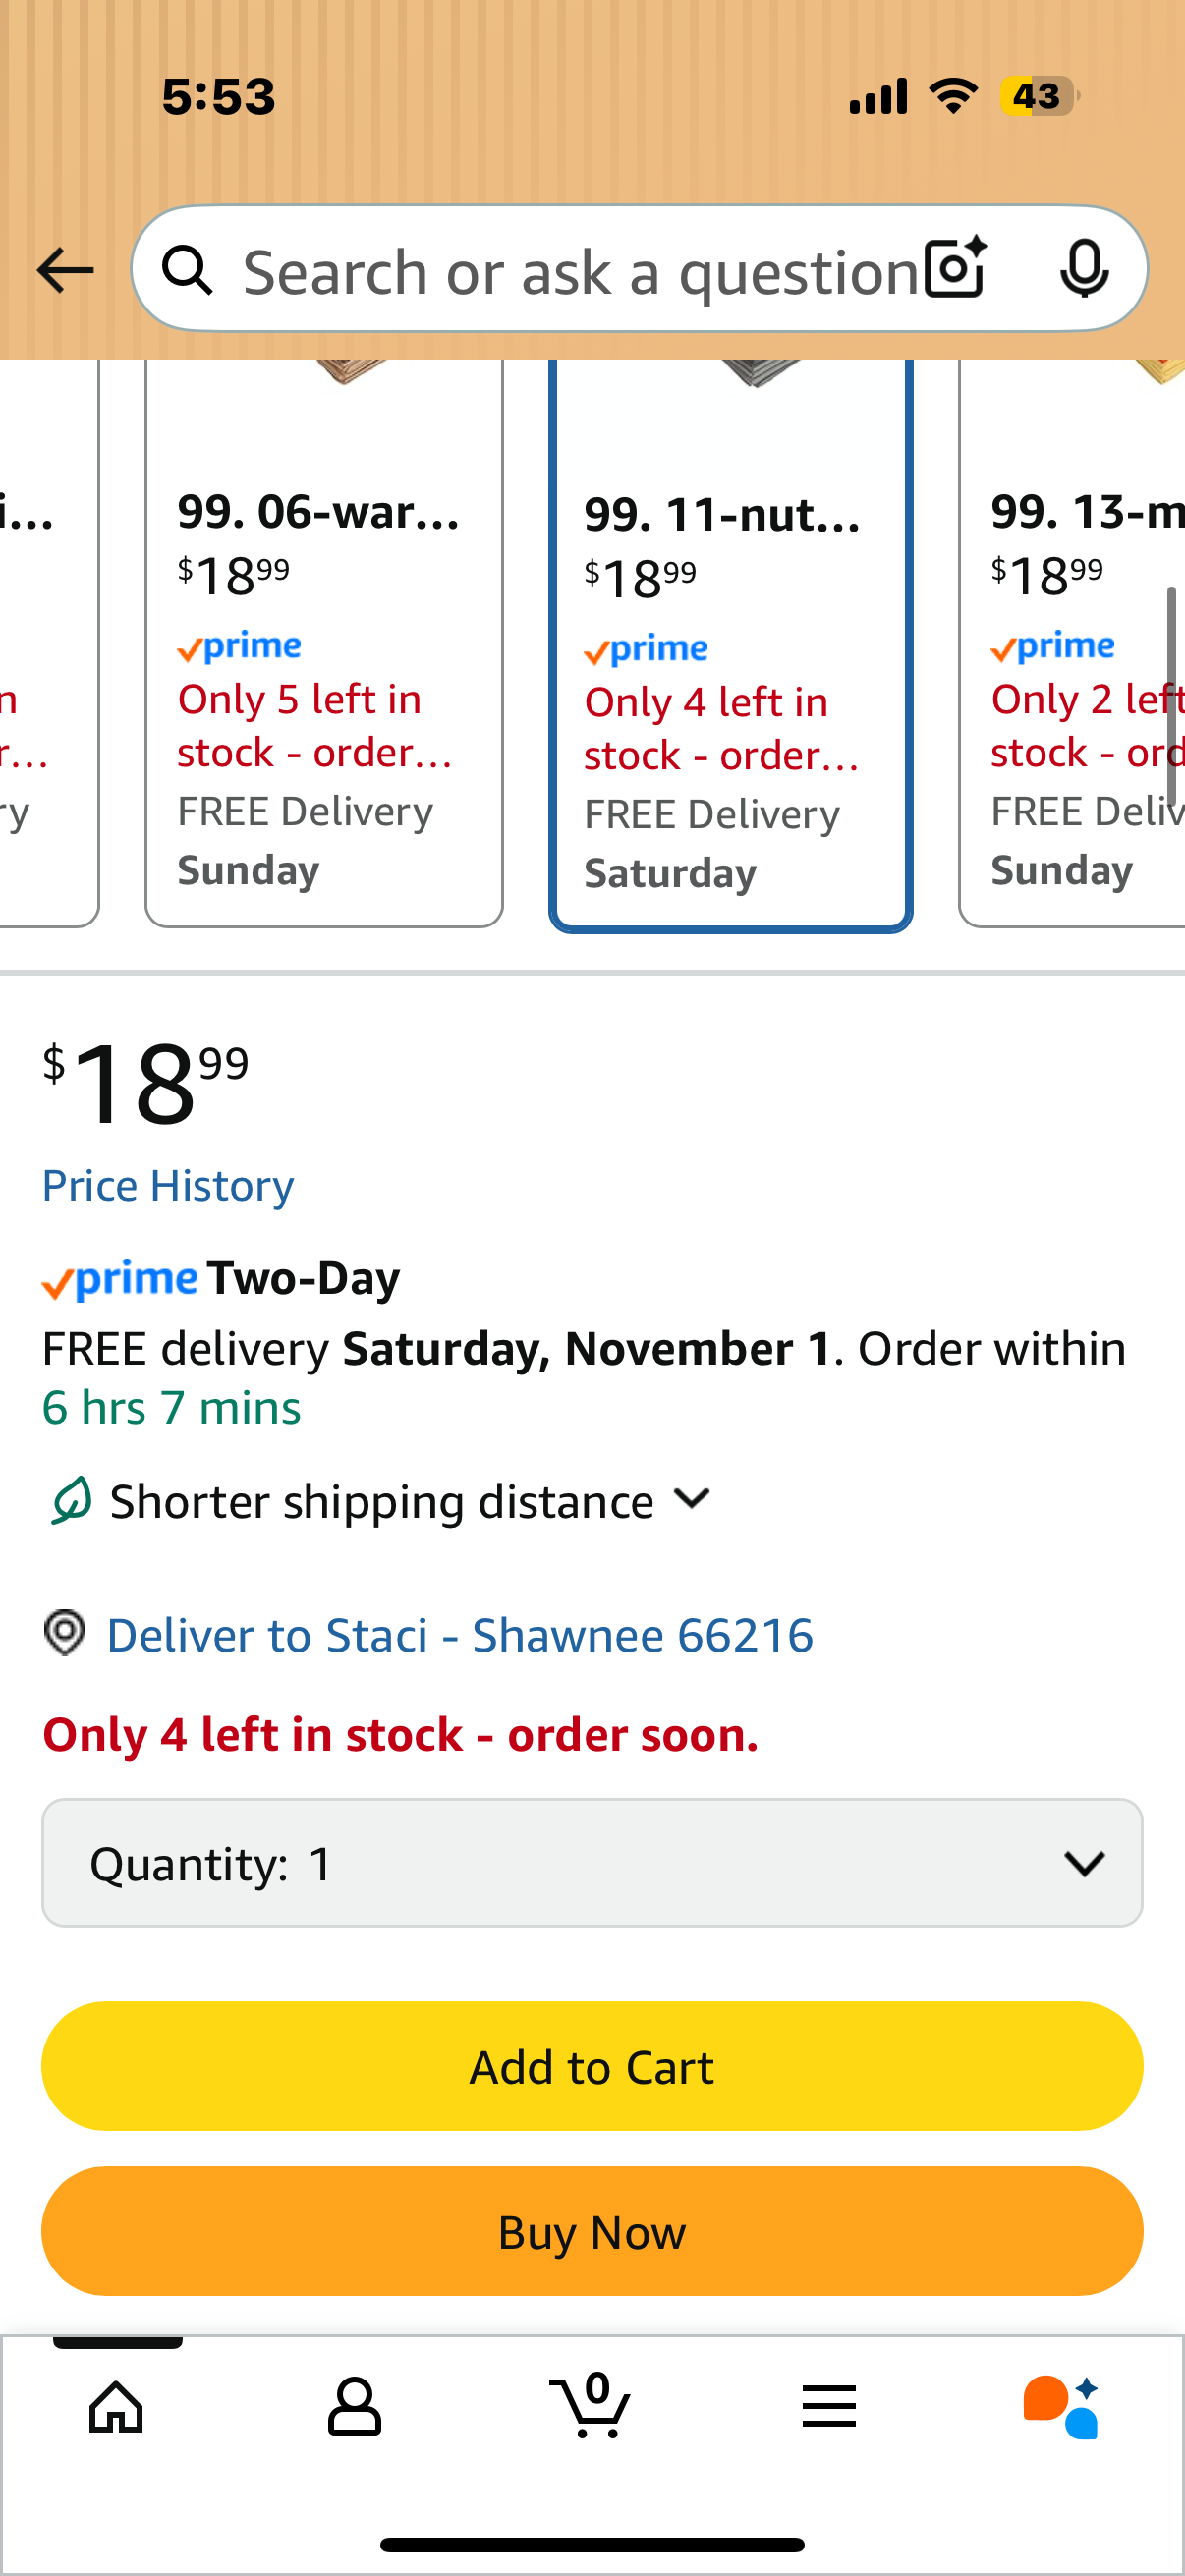This screenshot has height=2576, width=1185.
Task: Tap the magnifying glass search icon
Action: [188, 270]
